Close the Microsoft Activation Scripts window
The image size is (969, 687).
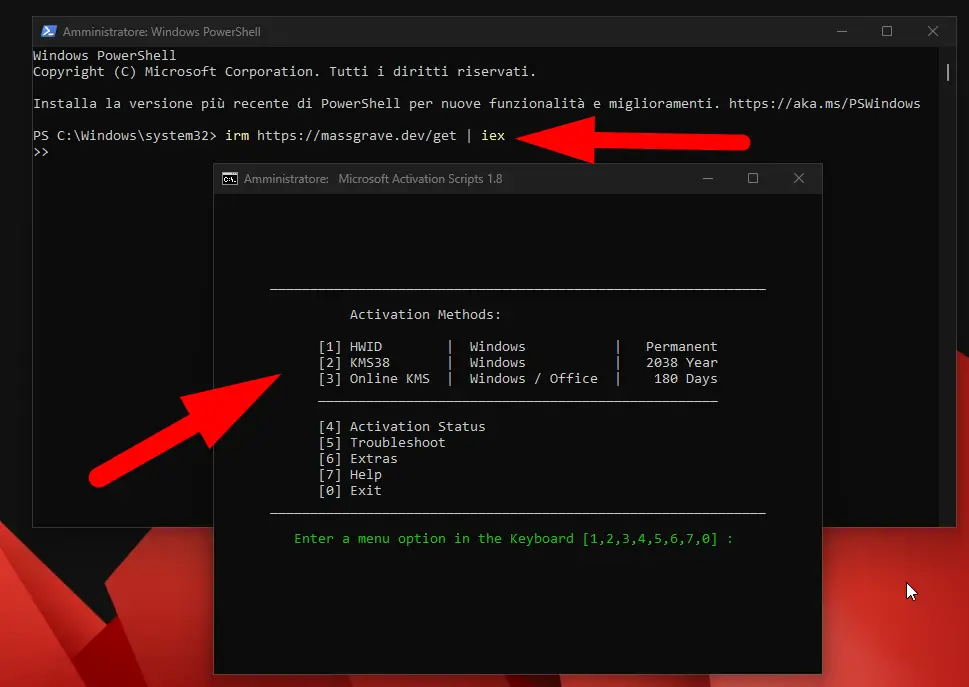click(x=798, y=179)
